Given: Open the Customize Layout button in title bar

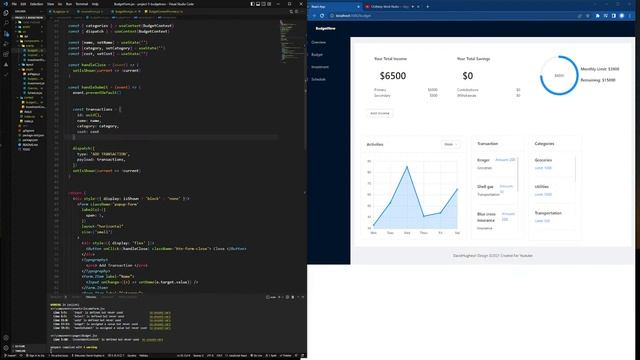Looking at the screenshot, I should (269, 4).
